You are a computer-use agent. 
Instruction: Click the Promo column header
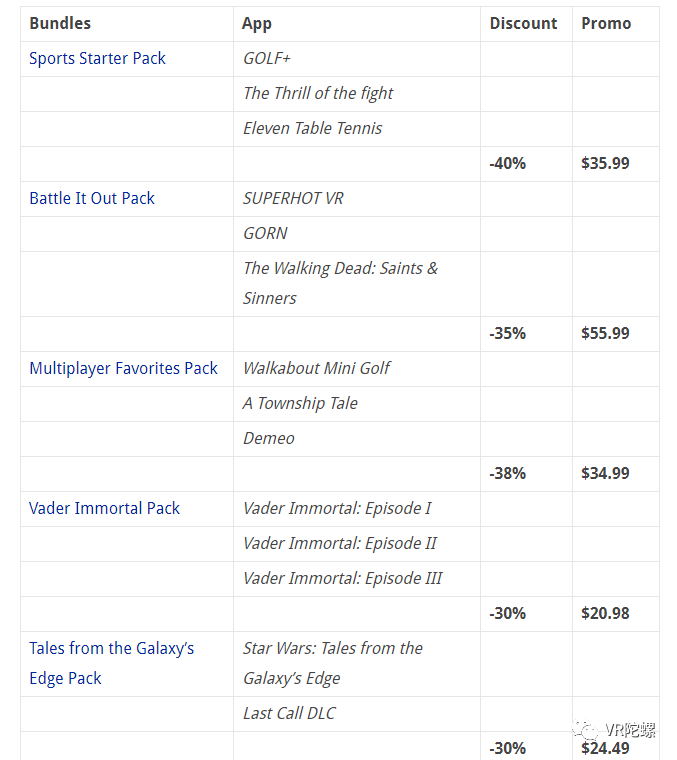click(x=606, y=23)
